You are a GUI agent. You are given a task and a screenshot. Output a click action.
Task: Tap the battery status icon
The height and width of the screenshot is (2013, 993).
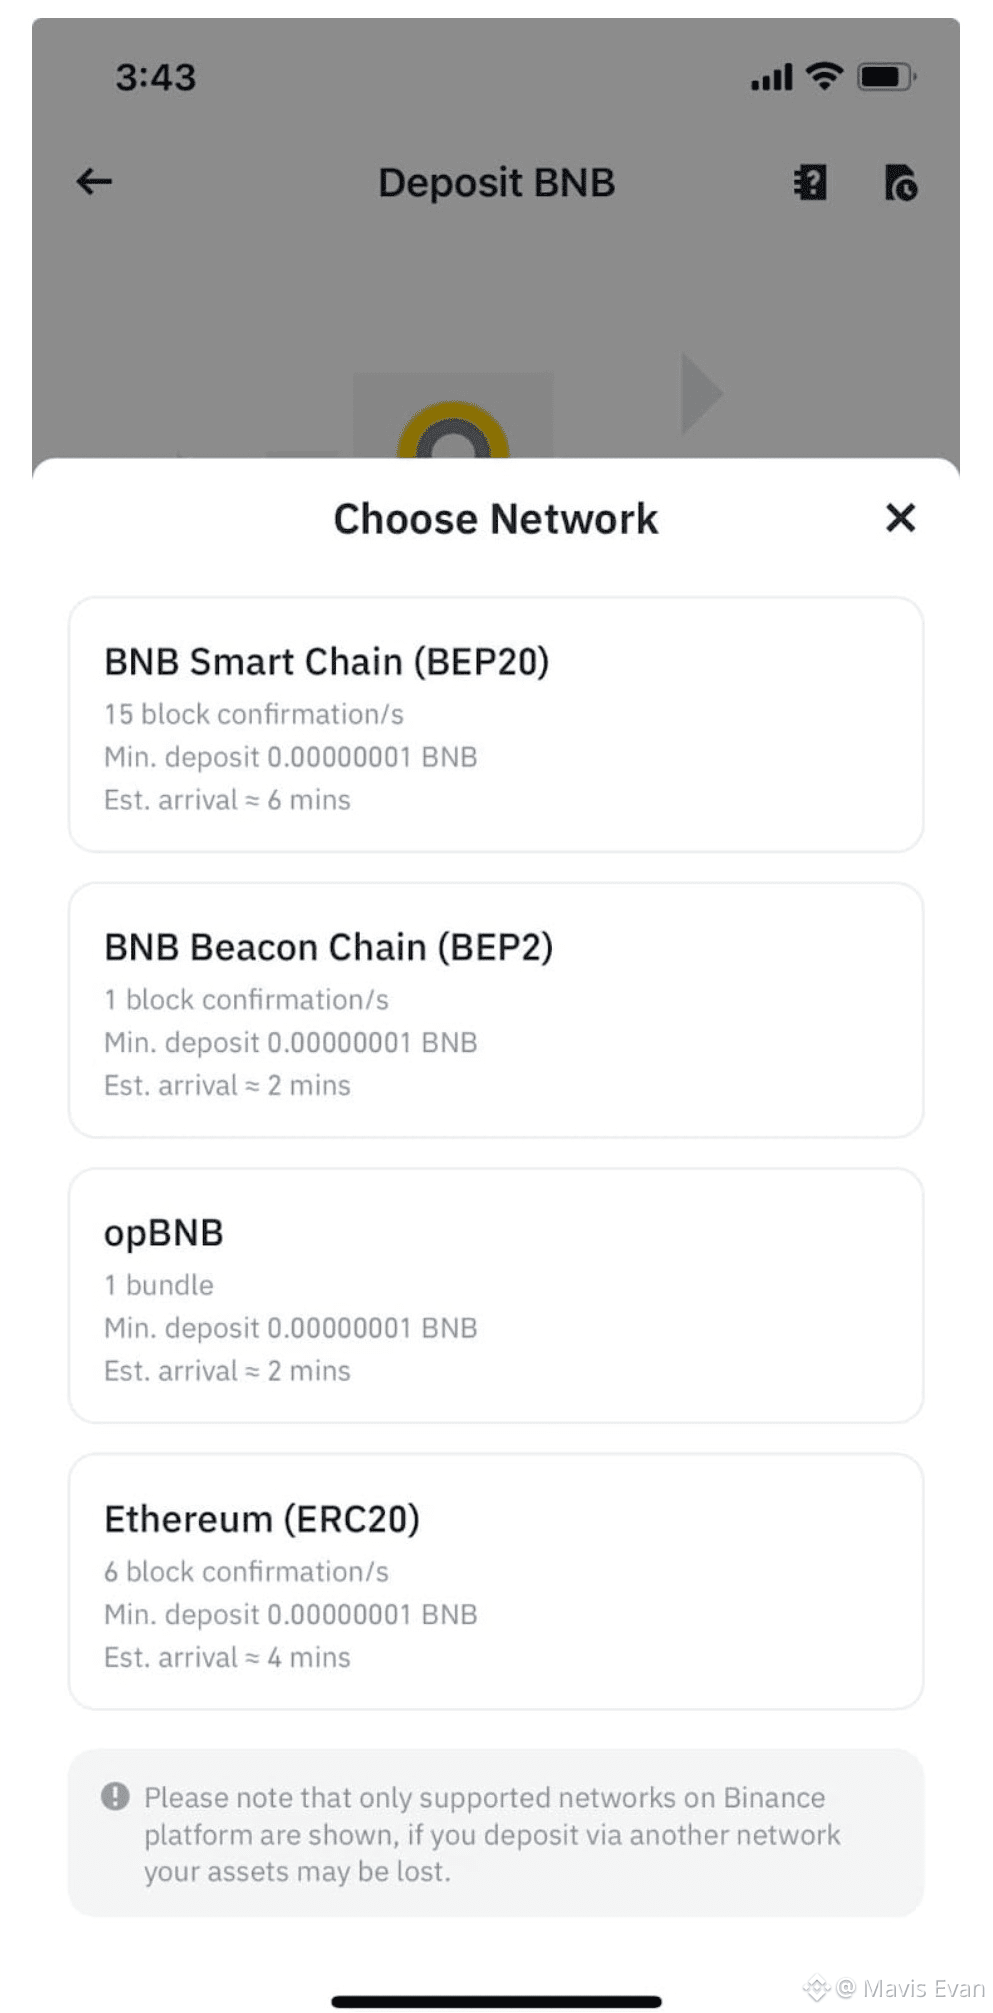(x=886, y=76)
